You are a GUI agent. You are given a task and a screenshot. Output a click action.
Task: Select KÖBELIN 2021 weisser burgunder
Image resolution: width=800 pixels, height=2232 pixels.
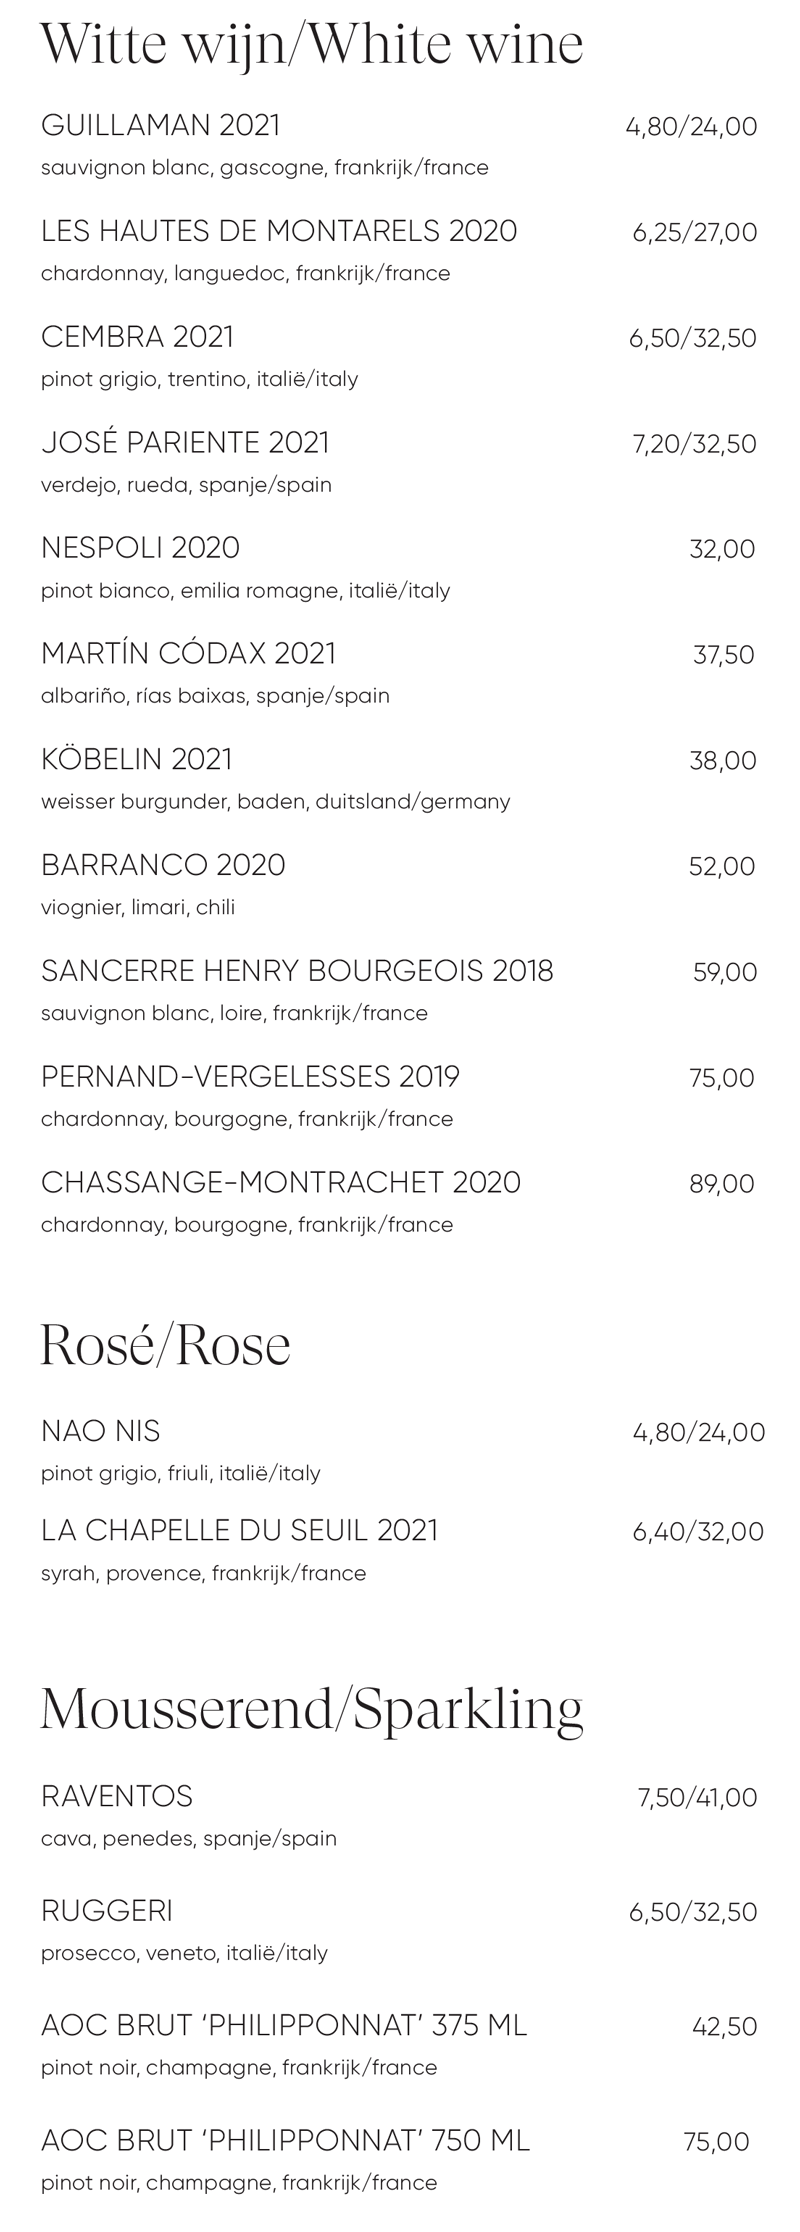click(137, 759)
